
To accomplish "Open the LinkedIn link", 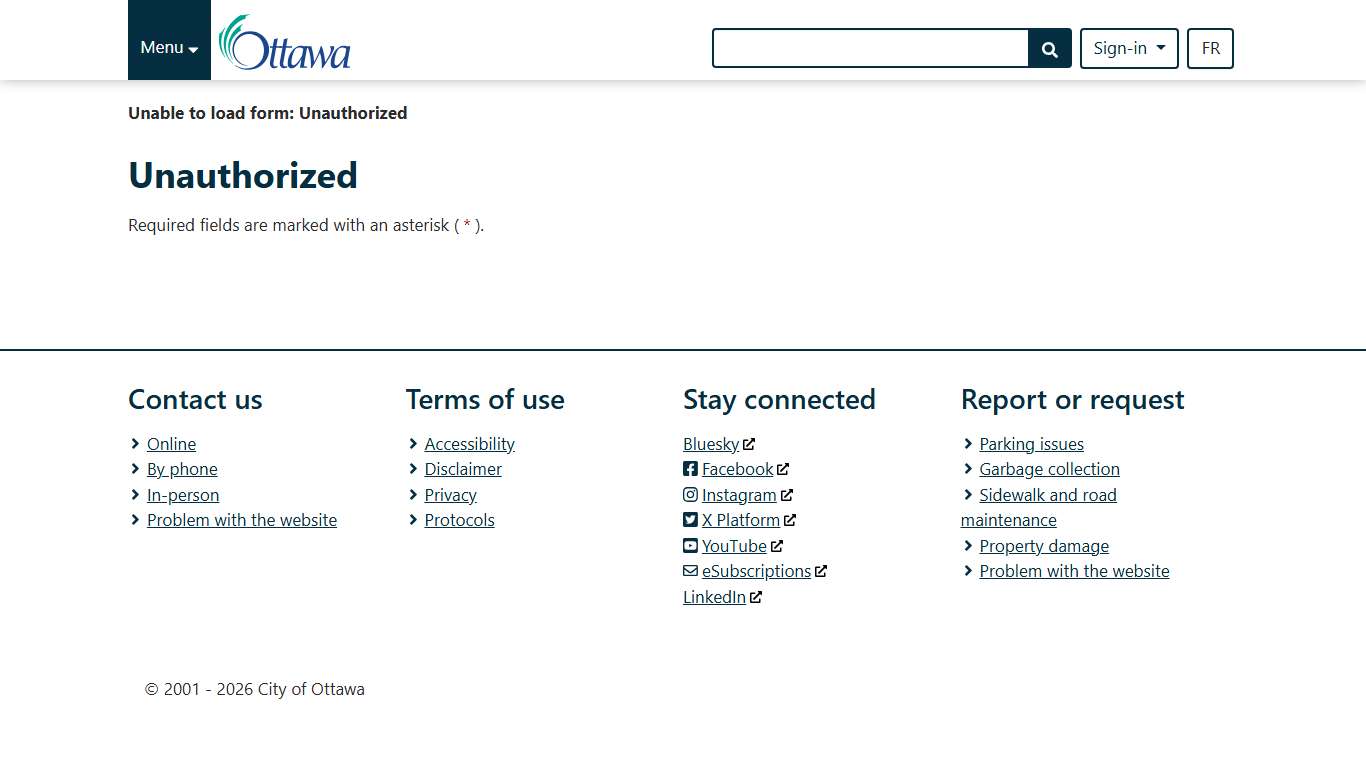I will pos(714,597).
